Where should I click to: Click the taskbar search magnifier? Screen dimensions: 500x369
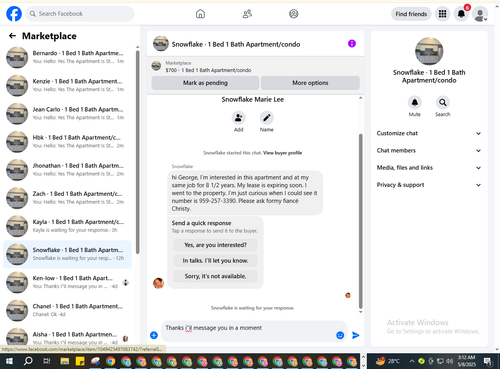point(28,361)
